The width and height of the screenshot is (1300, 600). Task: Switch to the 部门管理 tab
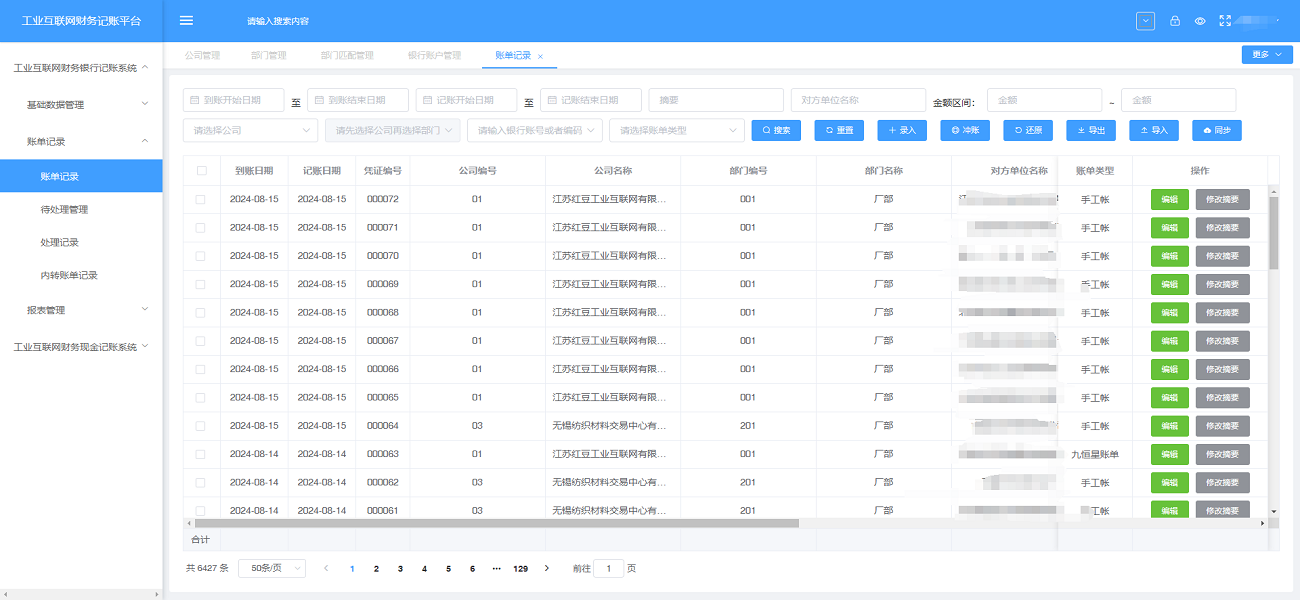(x=269, y=55)
